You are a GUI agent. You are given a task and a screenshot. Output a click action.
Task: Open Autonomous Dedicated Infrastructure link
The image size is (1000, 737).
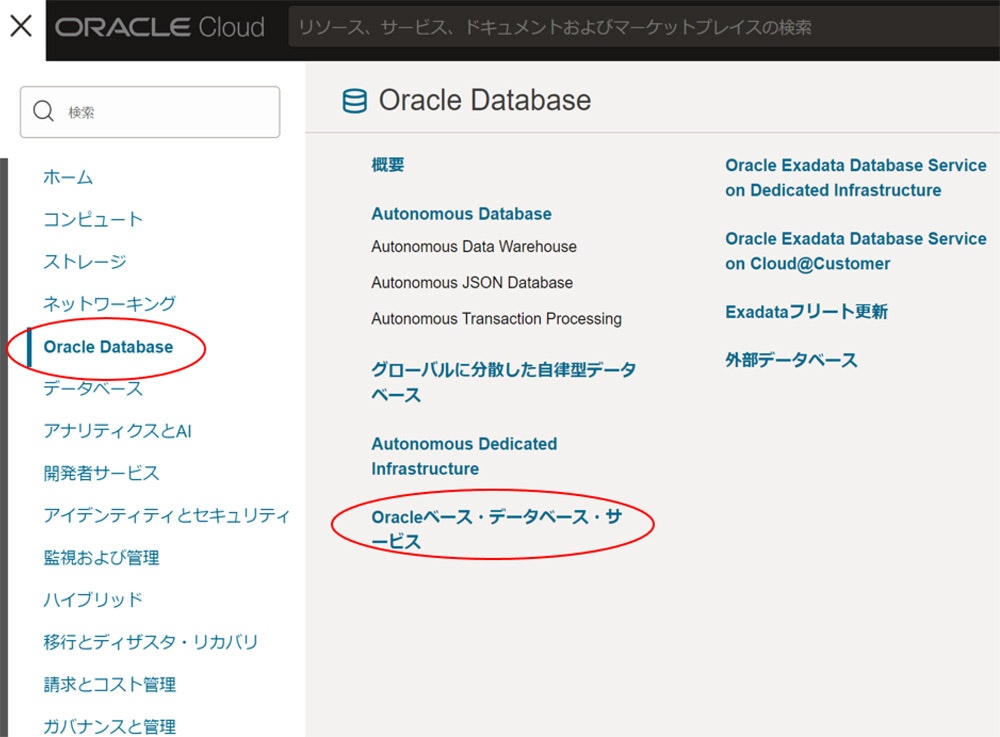pyautogui.click(x=464, y=456)
